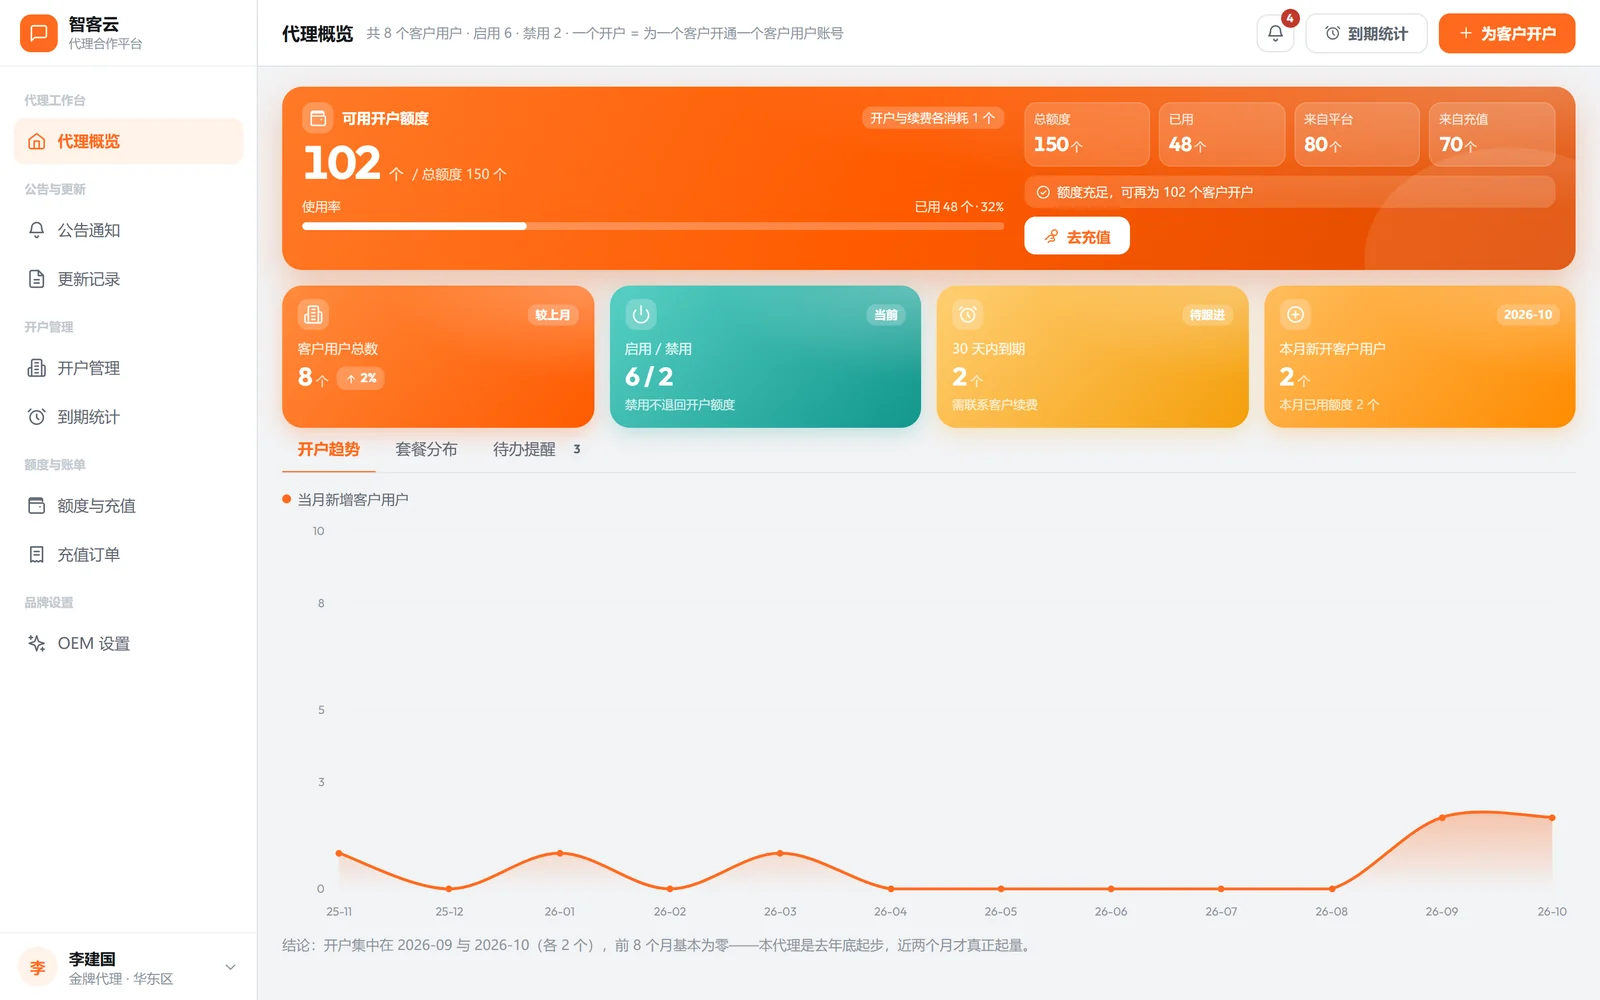Click the bell icon beside 公告通知

coord(37,230)
